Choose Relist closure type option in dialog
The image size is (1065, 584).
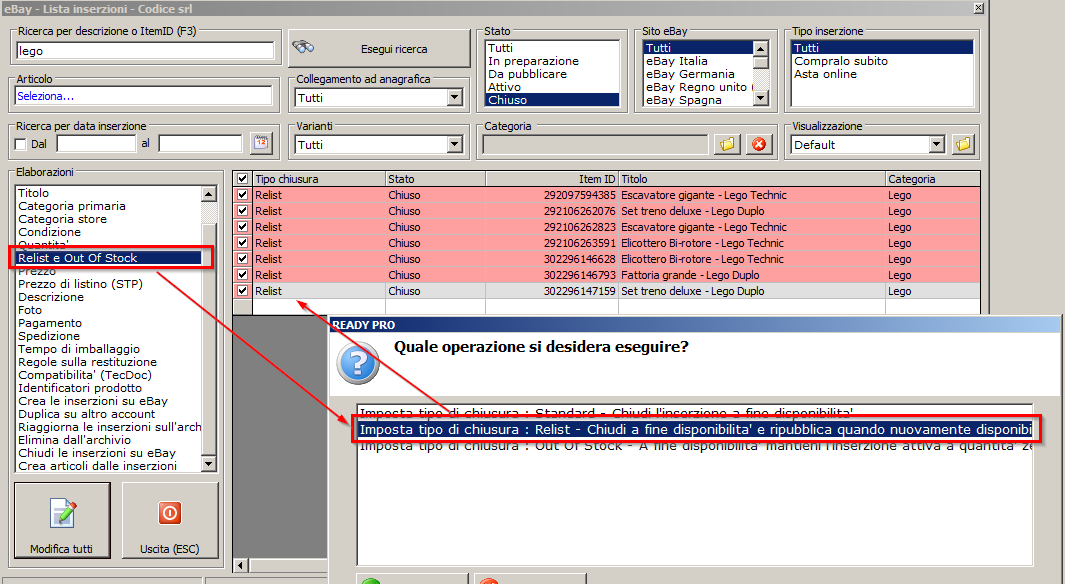695,430
